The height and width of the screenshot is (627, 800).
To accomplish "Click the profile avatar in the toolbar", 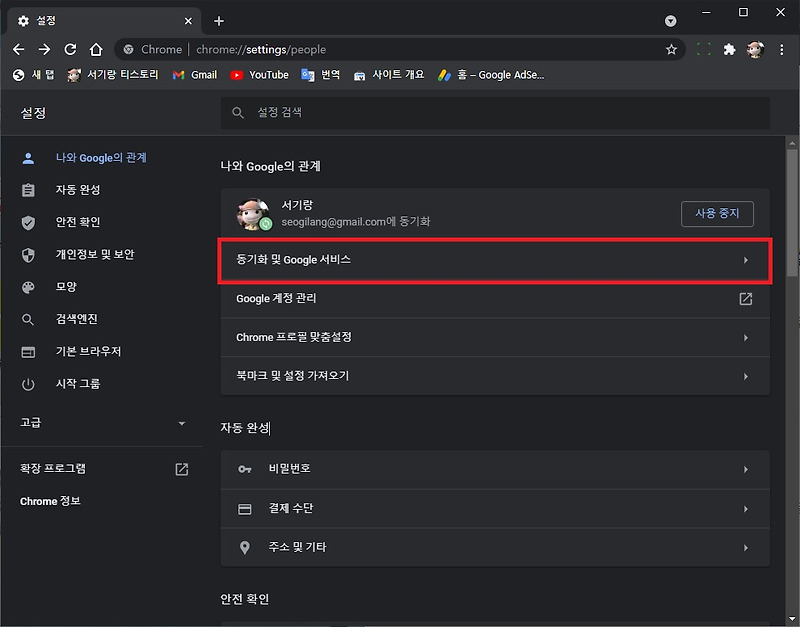I will pos(756,48).
